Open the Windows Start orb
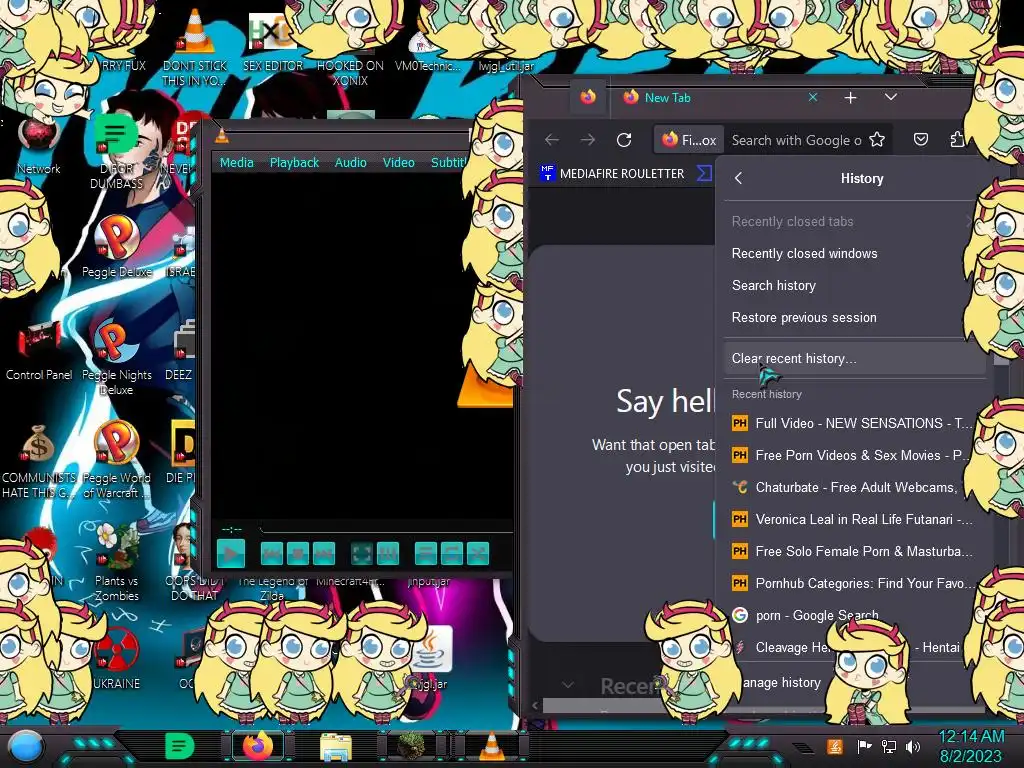The width and height of the screenshot is (1024, 768). [x=25, y=746]
